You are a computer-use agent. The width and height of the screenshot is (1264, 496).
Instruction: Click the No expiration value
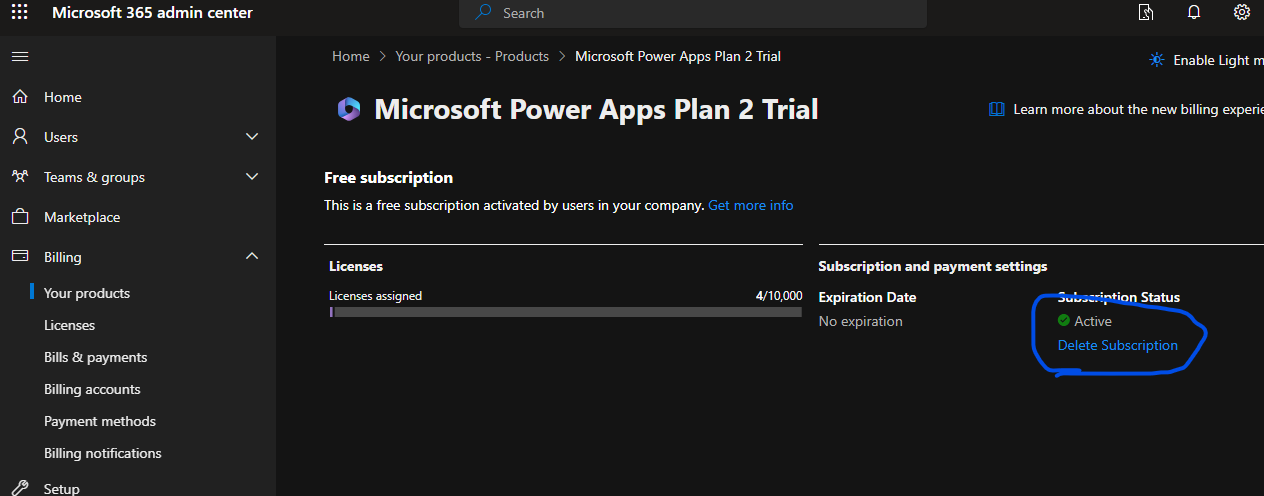(861, 321)
